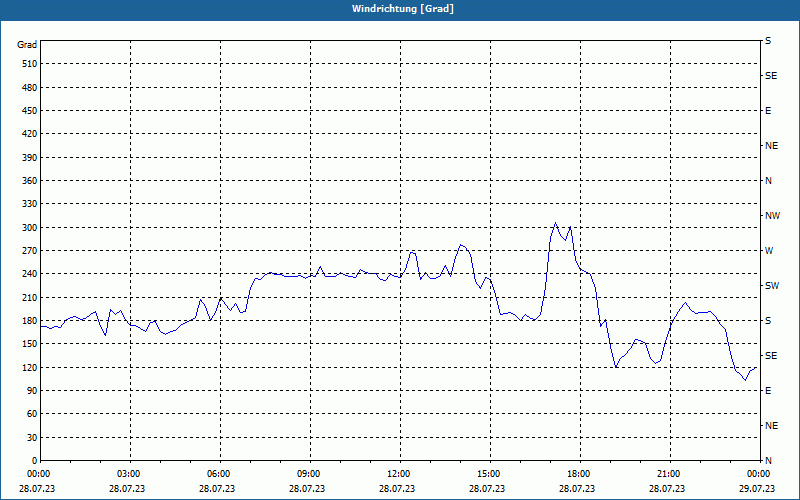Select the 180 degree axis label

pos(30,321)
